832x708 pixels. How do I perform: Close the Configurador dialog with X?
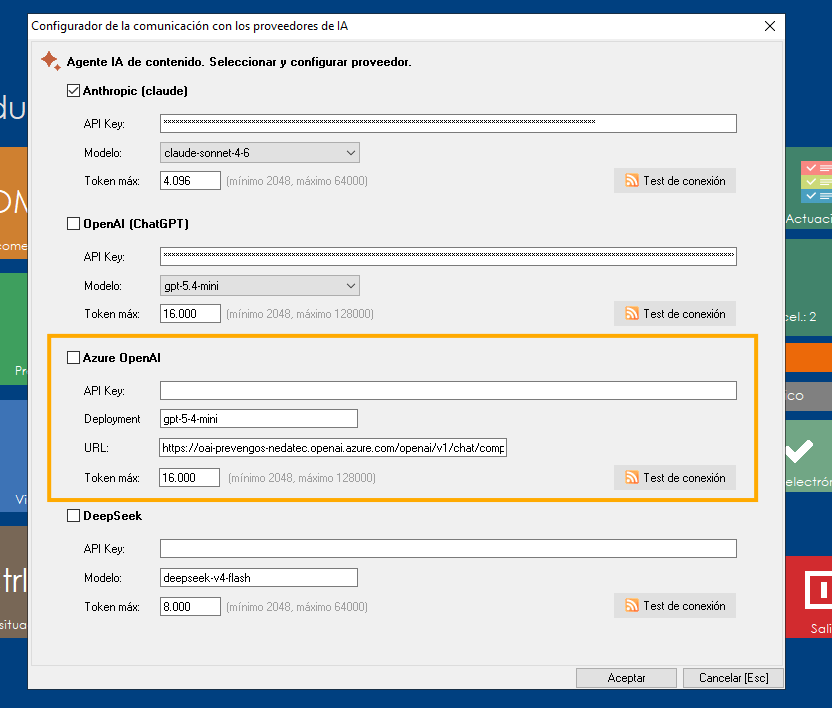[770, 26]
